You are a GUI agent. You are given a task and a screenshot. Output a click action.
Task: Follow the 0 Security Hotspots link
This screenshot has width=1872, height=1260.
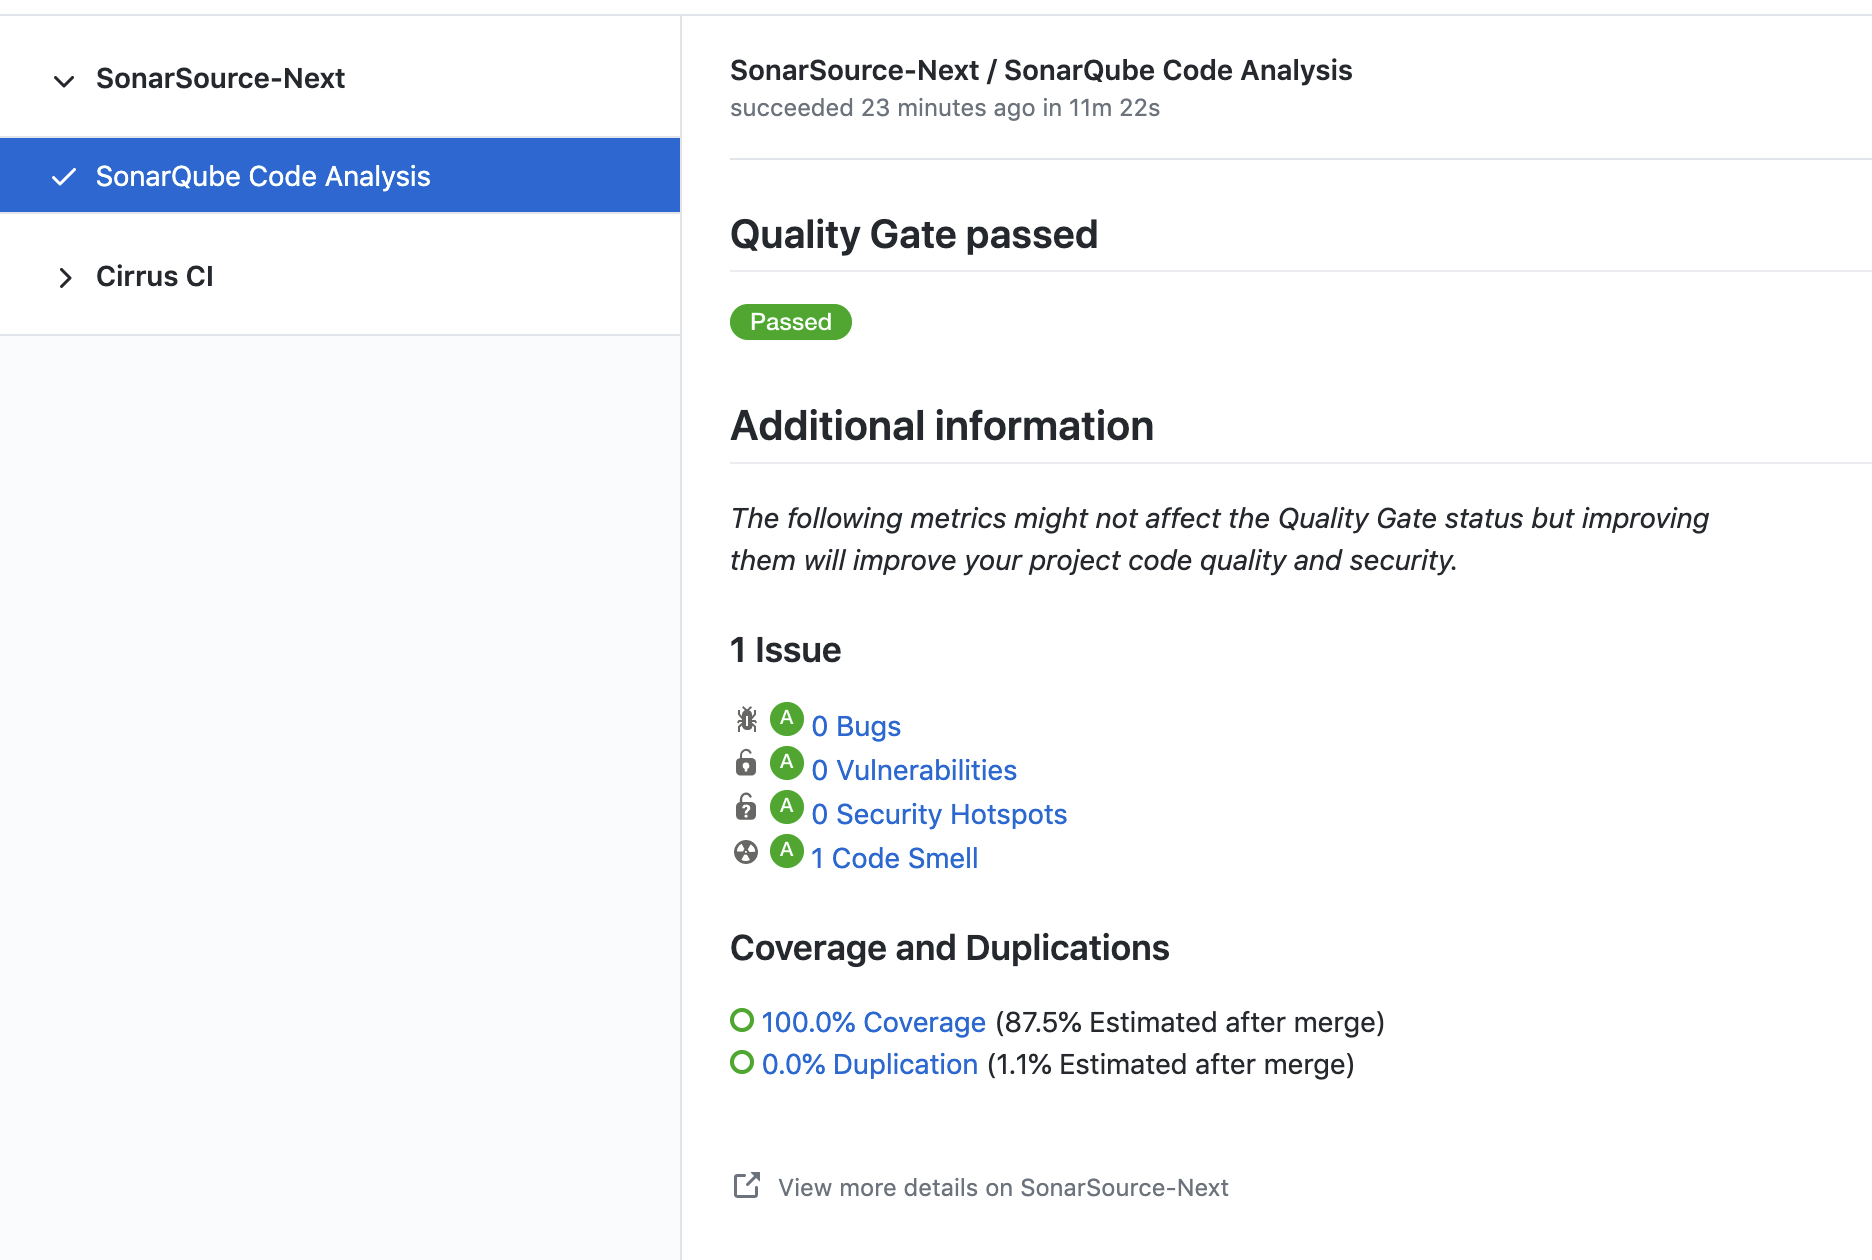pyautogui.click(x=939, y=814)
